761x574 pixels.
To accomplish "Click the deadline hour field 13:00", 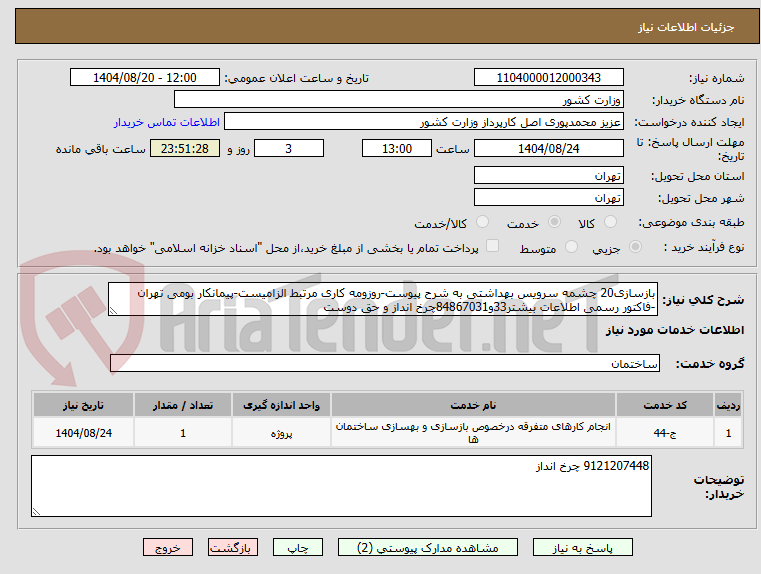I will [397, 148].
